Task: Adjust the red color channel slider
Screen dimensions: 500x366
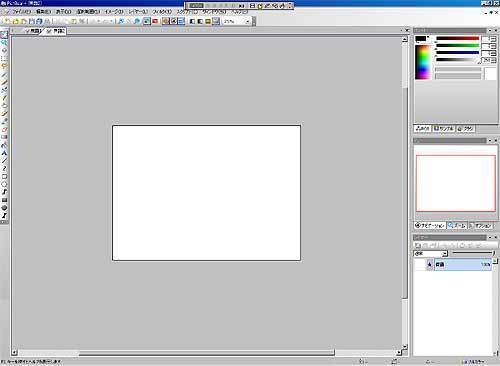Action: coord(457,39)
